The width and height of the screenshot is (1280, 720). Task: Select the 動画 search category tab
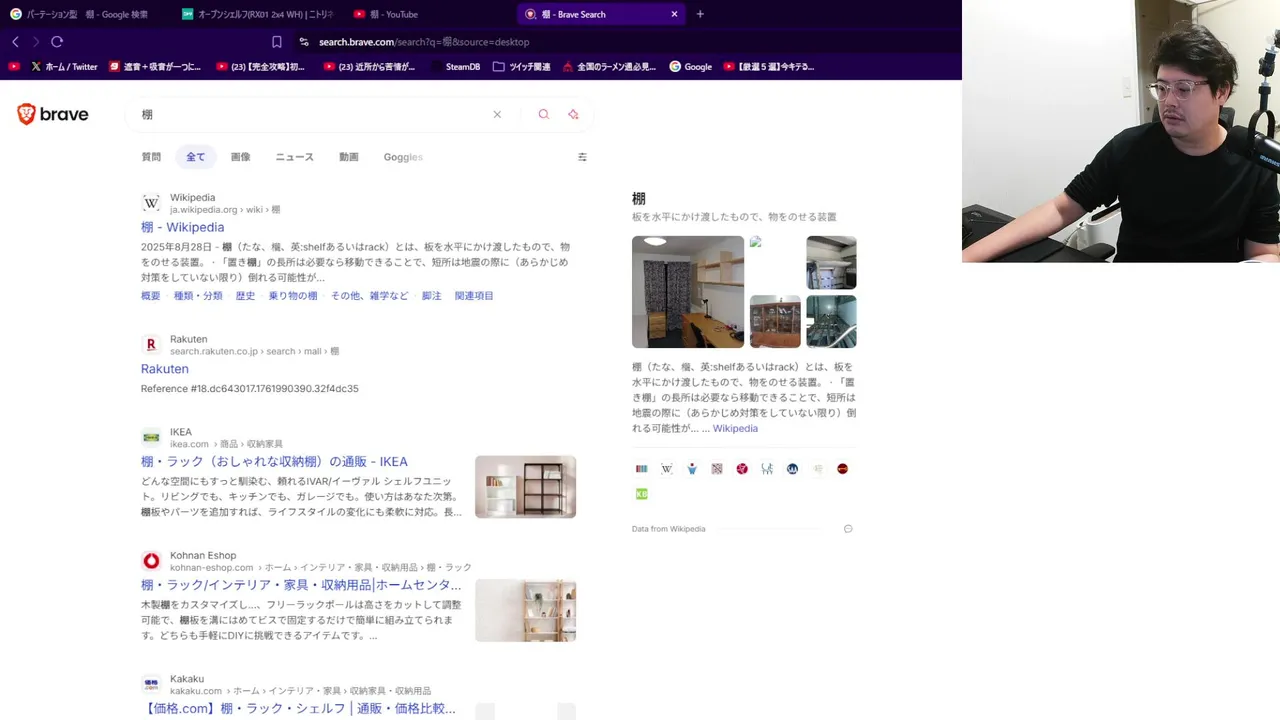[348, 157]
